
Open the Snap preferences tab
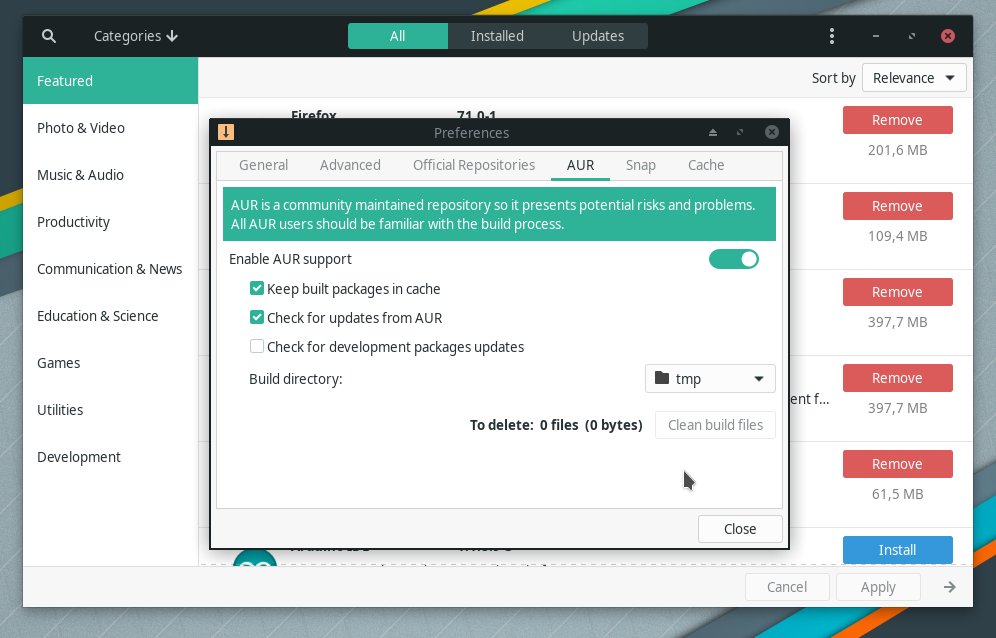click(x=641, y=165)
